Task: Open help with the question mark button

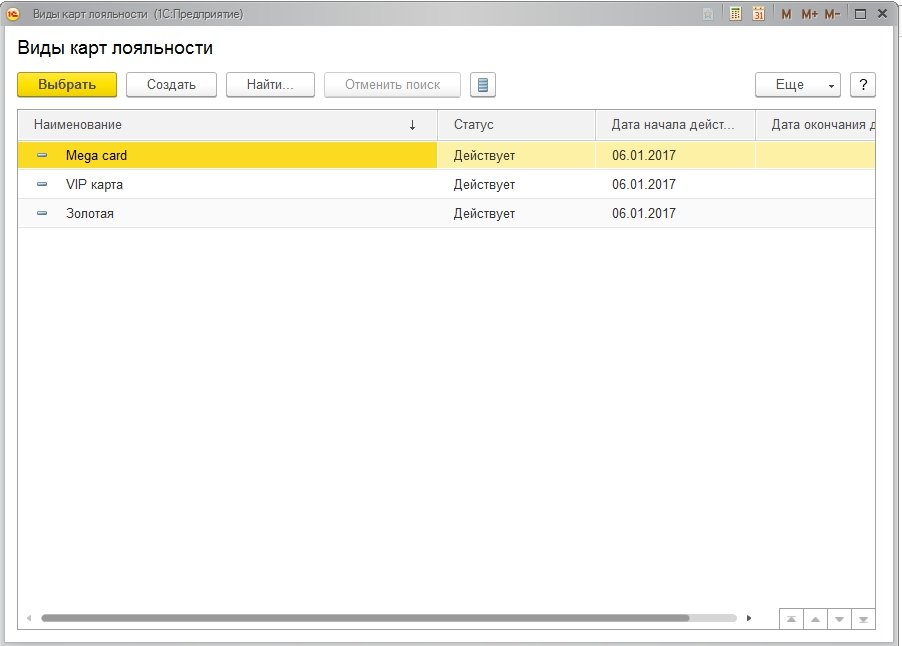Action: [862, 85]
